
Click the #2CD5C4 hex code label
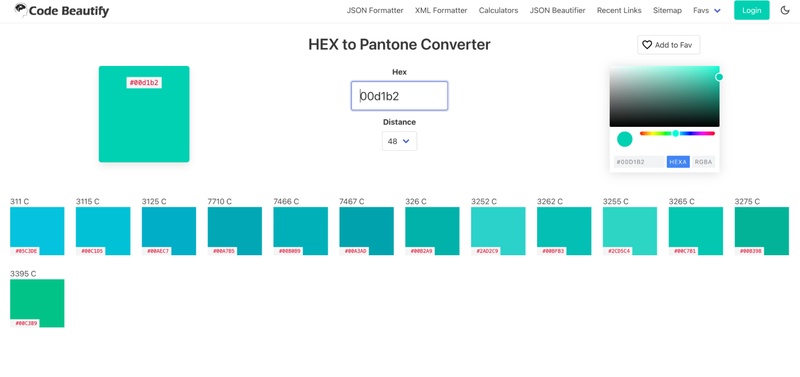coord(617,251)
